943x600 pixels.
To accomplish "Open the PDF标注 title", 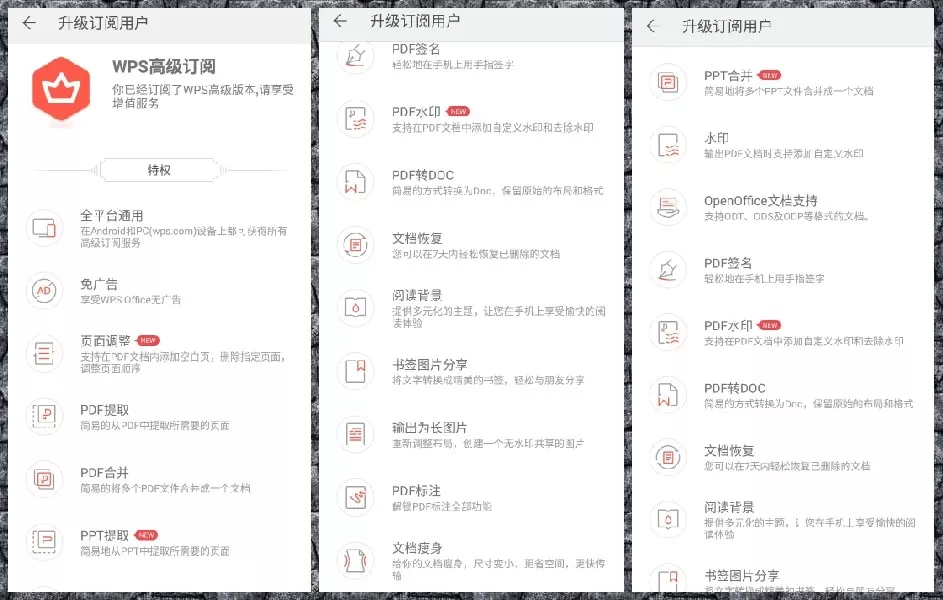I will click(x=416, y=491).
